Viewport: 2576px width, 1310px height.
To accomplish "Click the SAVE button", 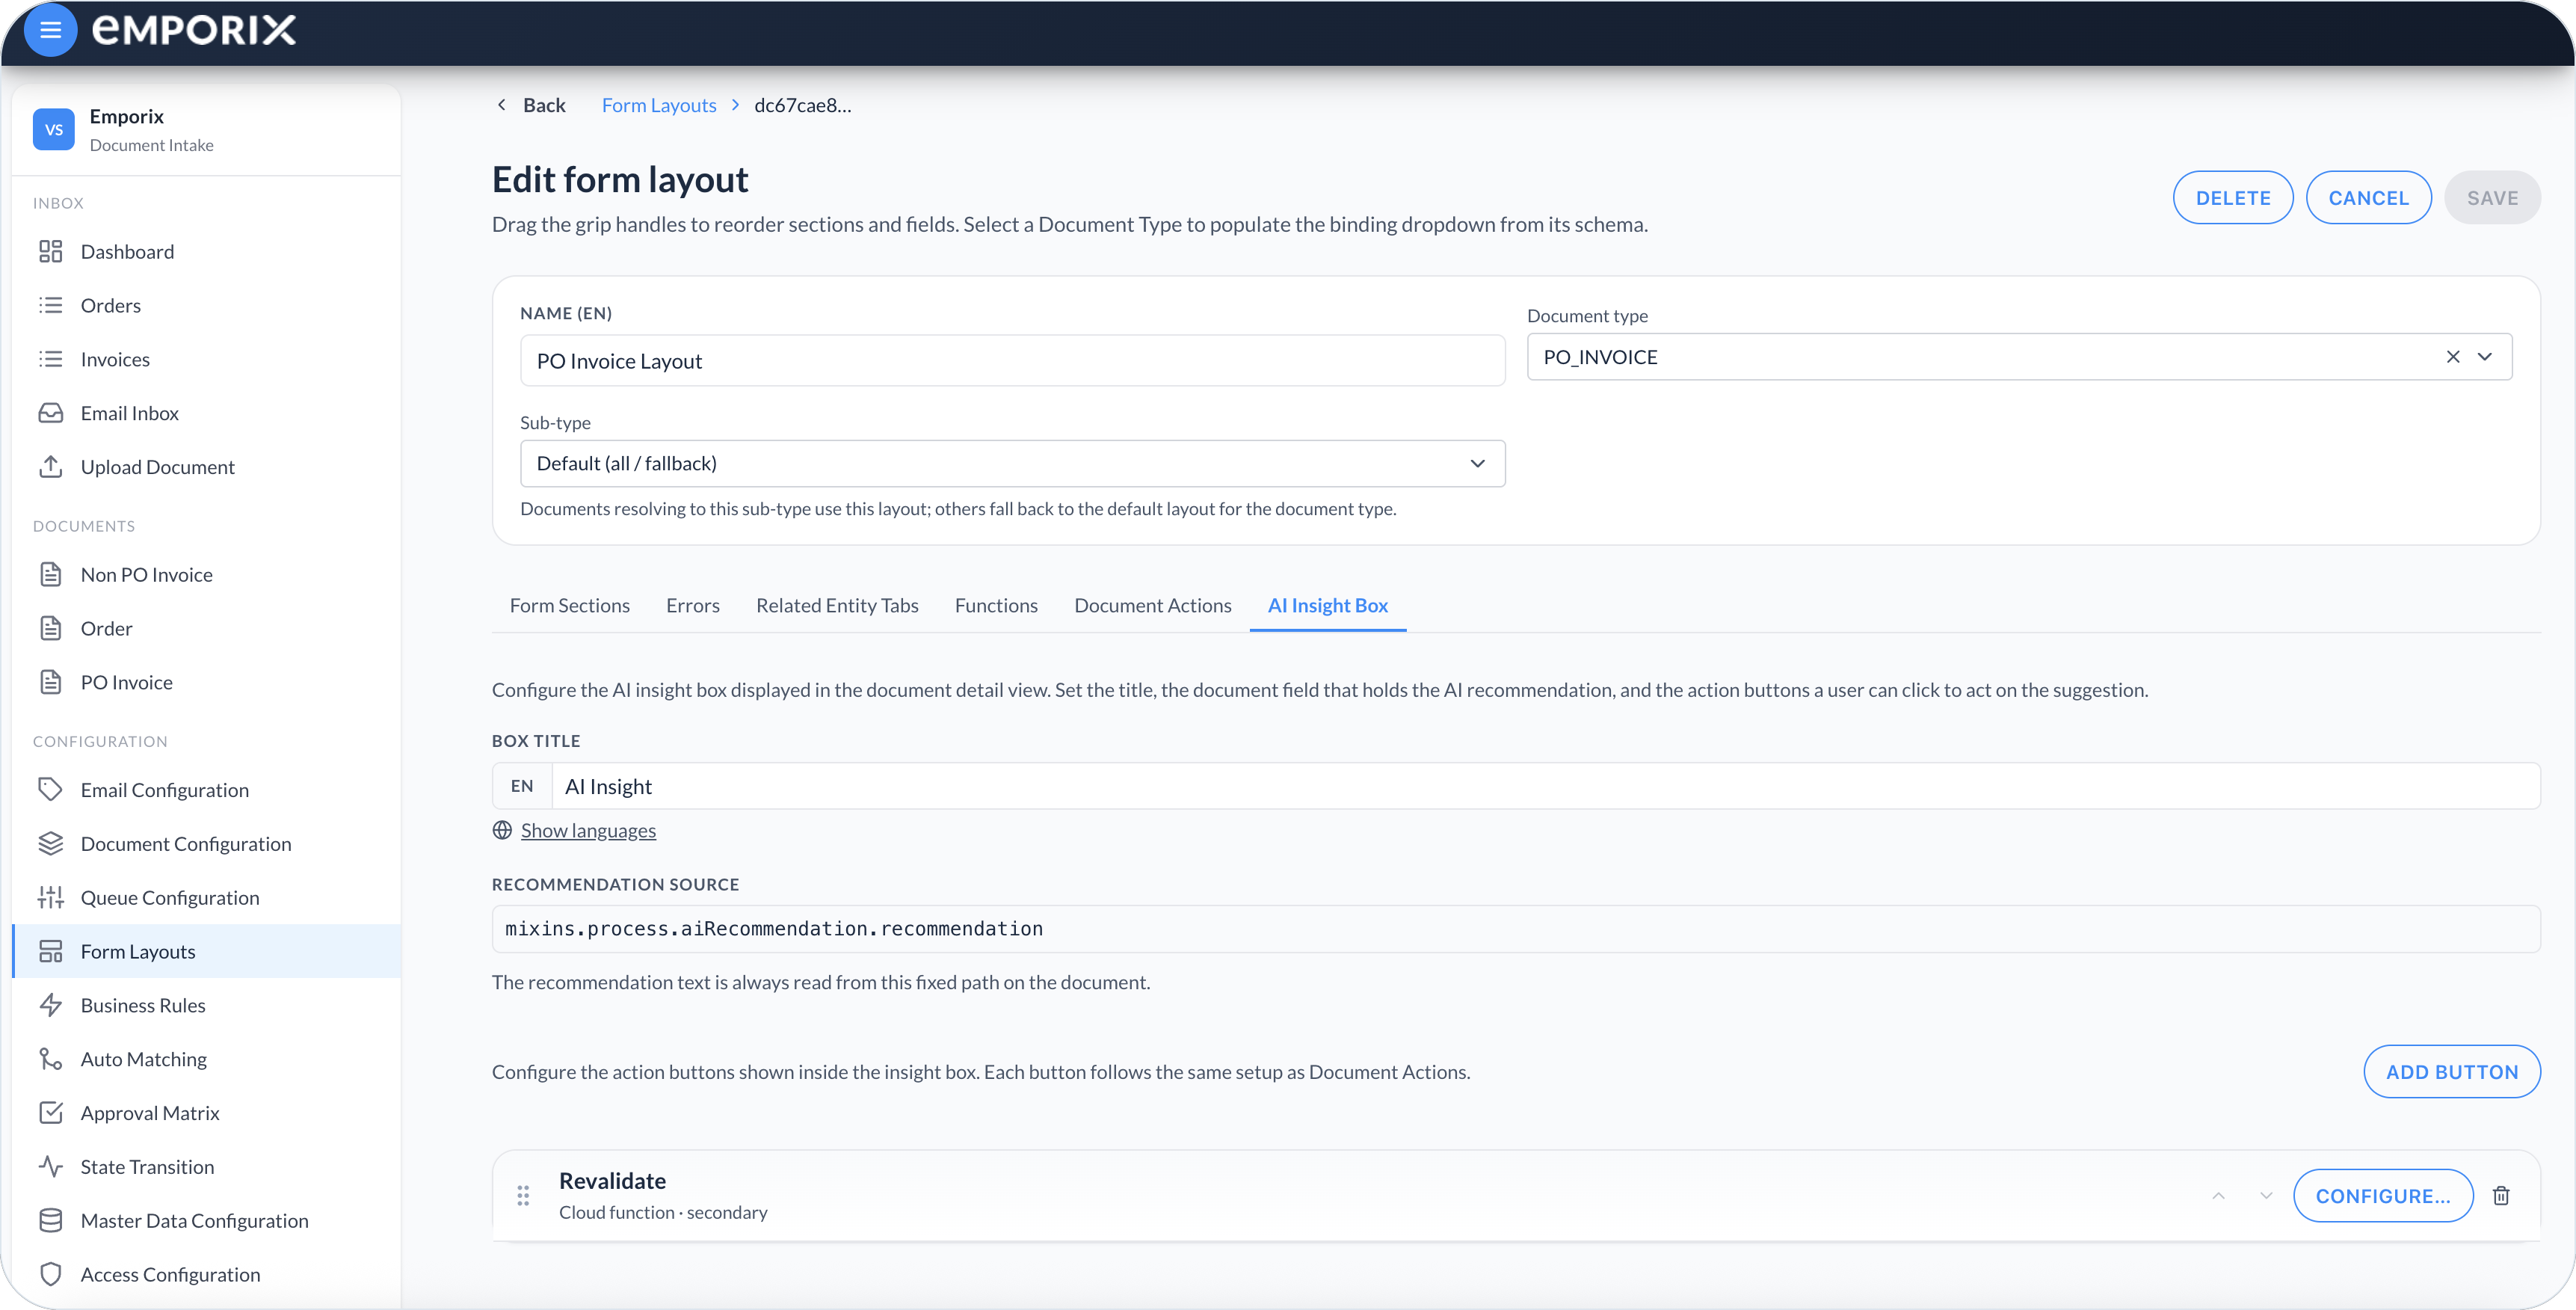I will coord(2492,198).
